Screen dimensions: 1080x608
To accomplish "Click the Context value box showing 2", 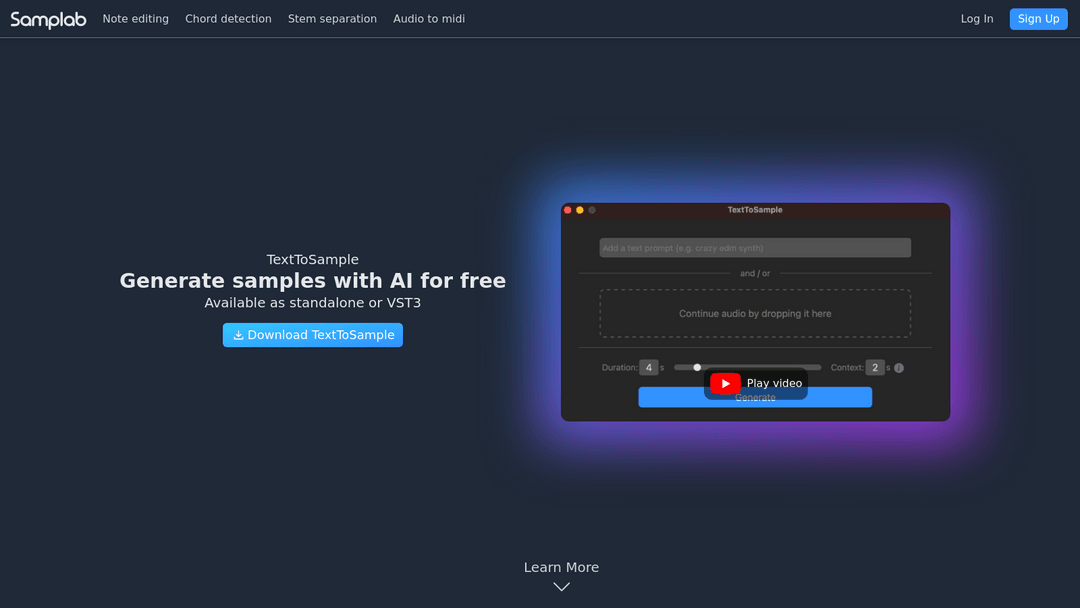I will [x=875, y=368].
